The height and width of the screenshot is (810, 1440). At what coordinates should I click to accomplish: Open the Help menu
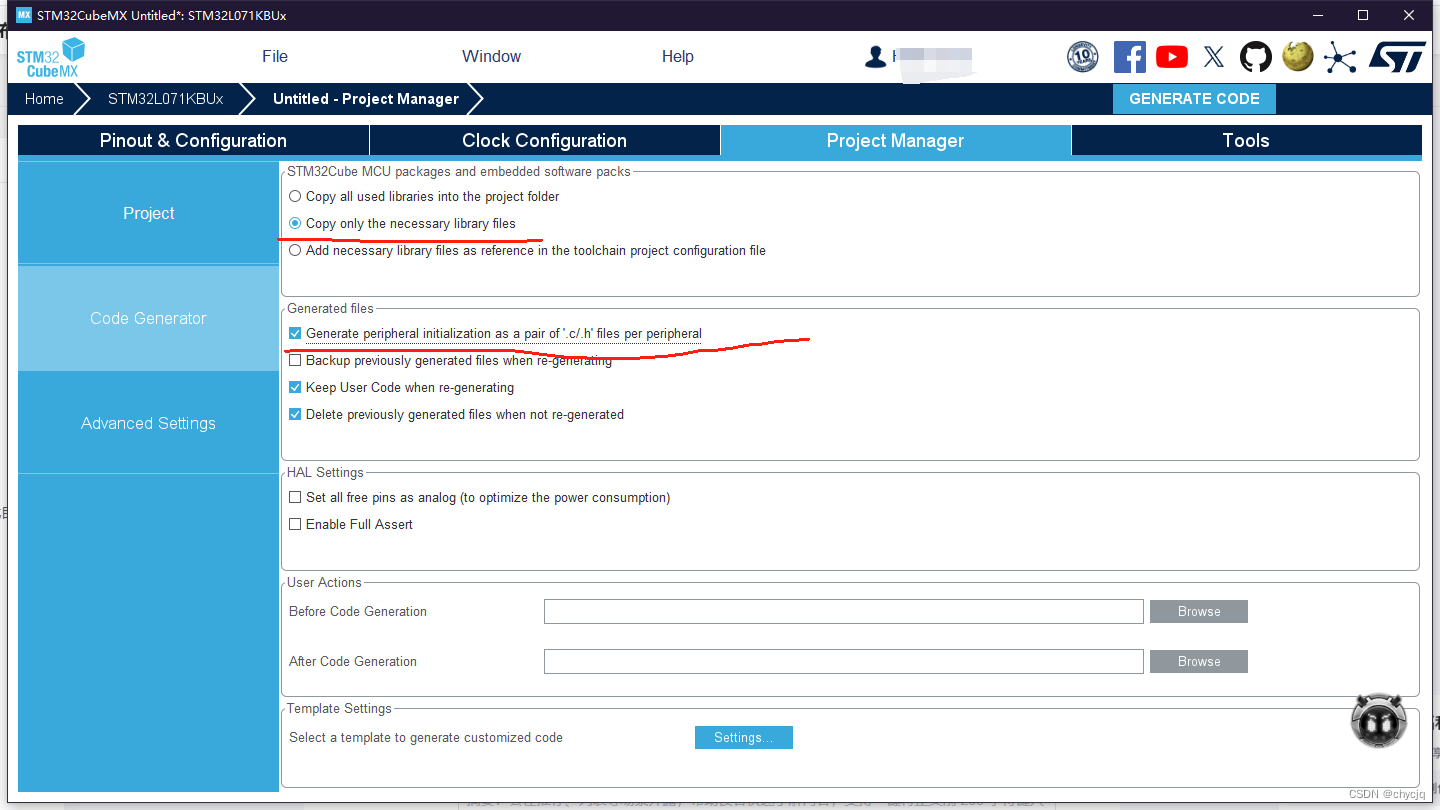[x=678, y=57]
